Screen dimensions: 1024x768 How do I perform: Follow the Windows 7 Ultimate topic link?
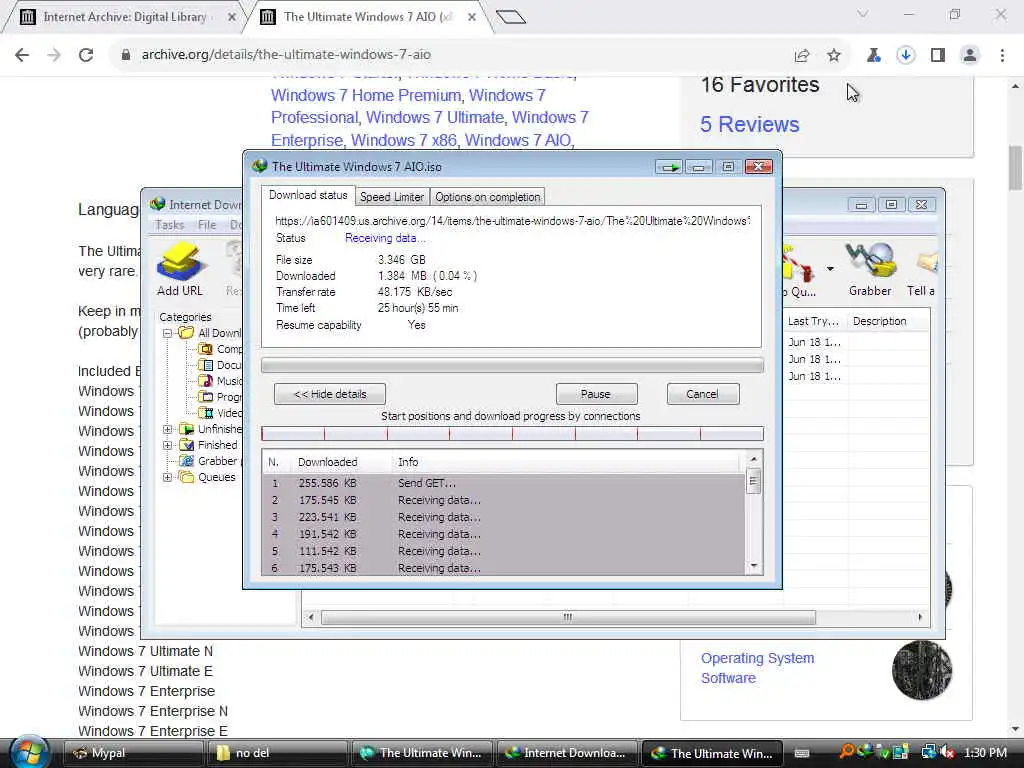(x=435, y=118)
